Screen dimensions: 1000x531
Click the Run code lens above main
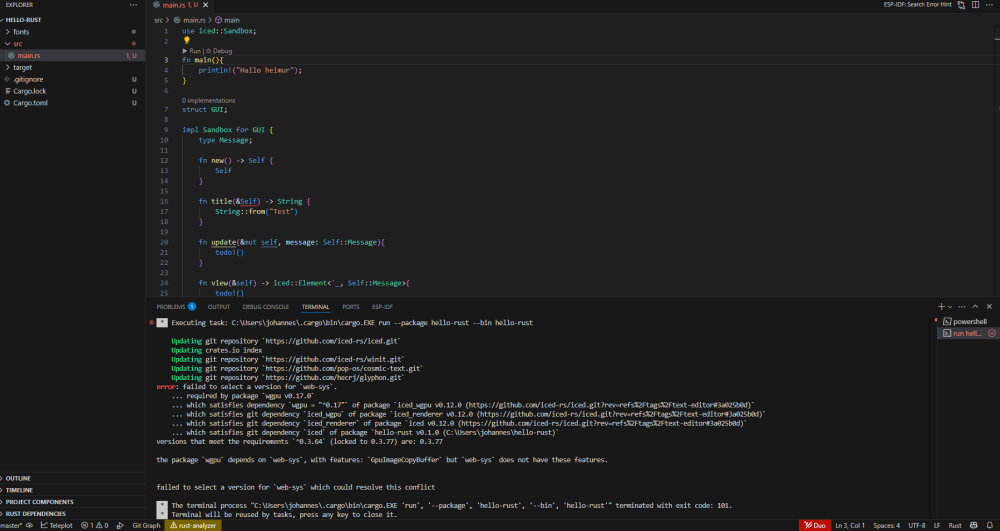click(192, 50)
